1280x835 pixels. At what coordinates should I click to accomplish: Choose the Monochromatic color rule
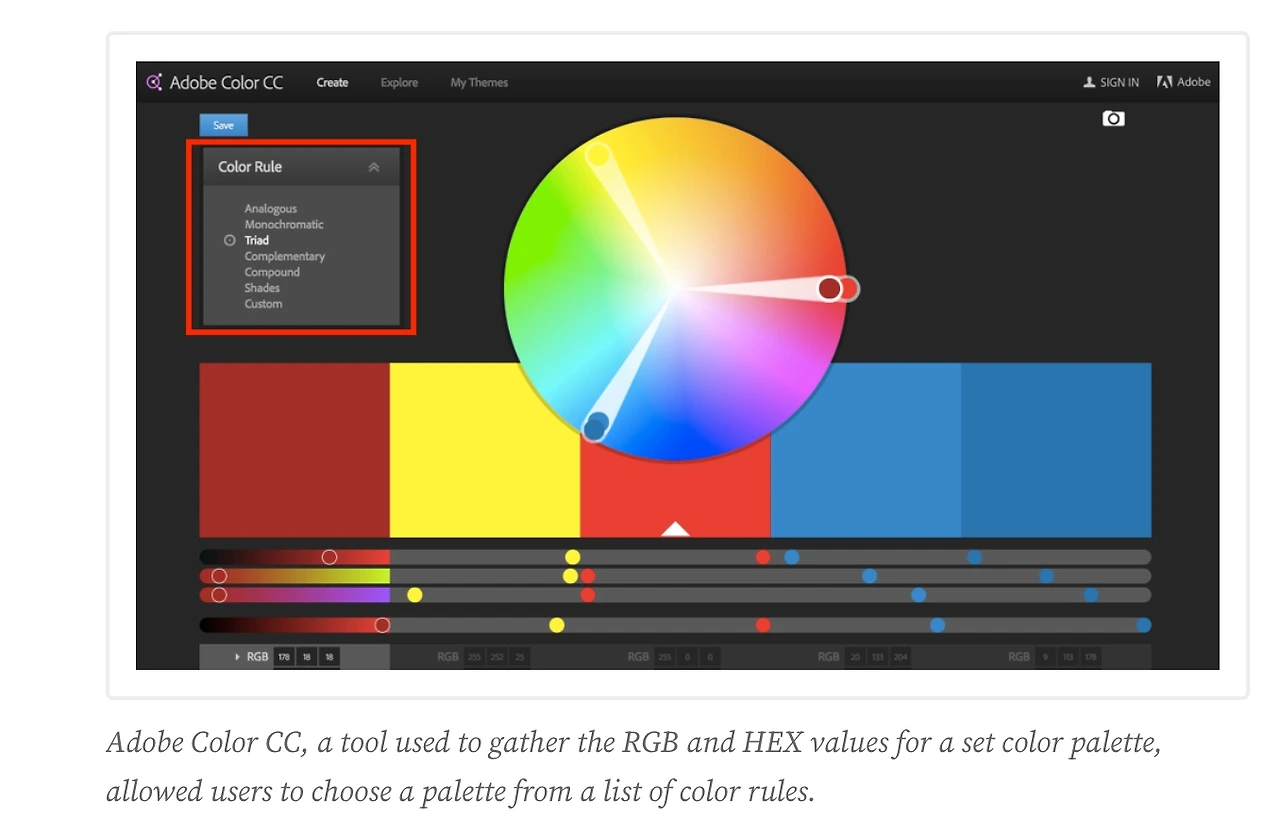tap(284, 224)
